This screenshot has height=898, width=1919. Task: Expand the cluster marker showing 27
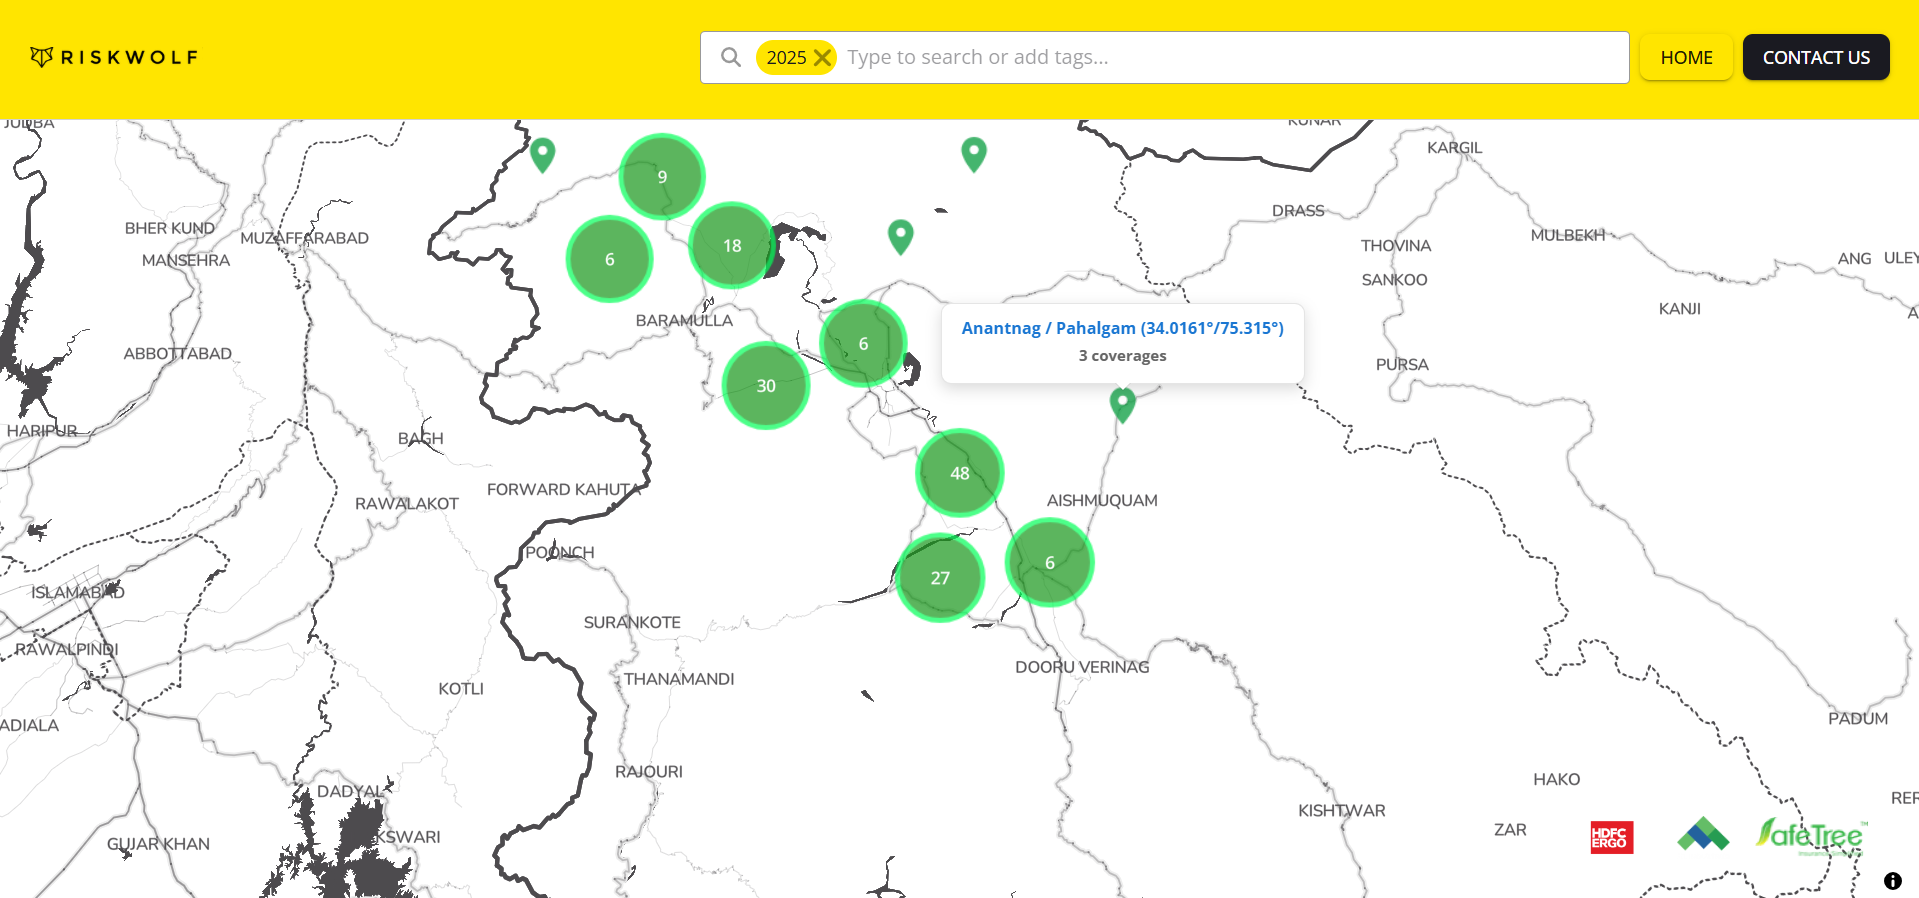point(940,578)
